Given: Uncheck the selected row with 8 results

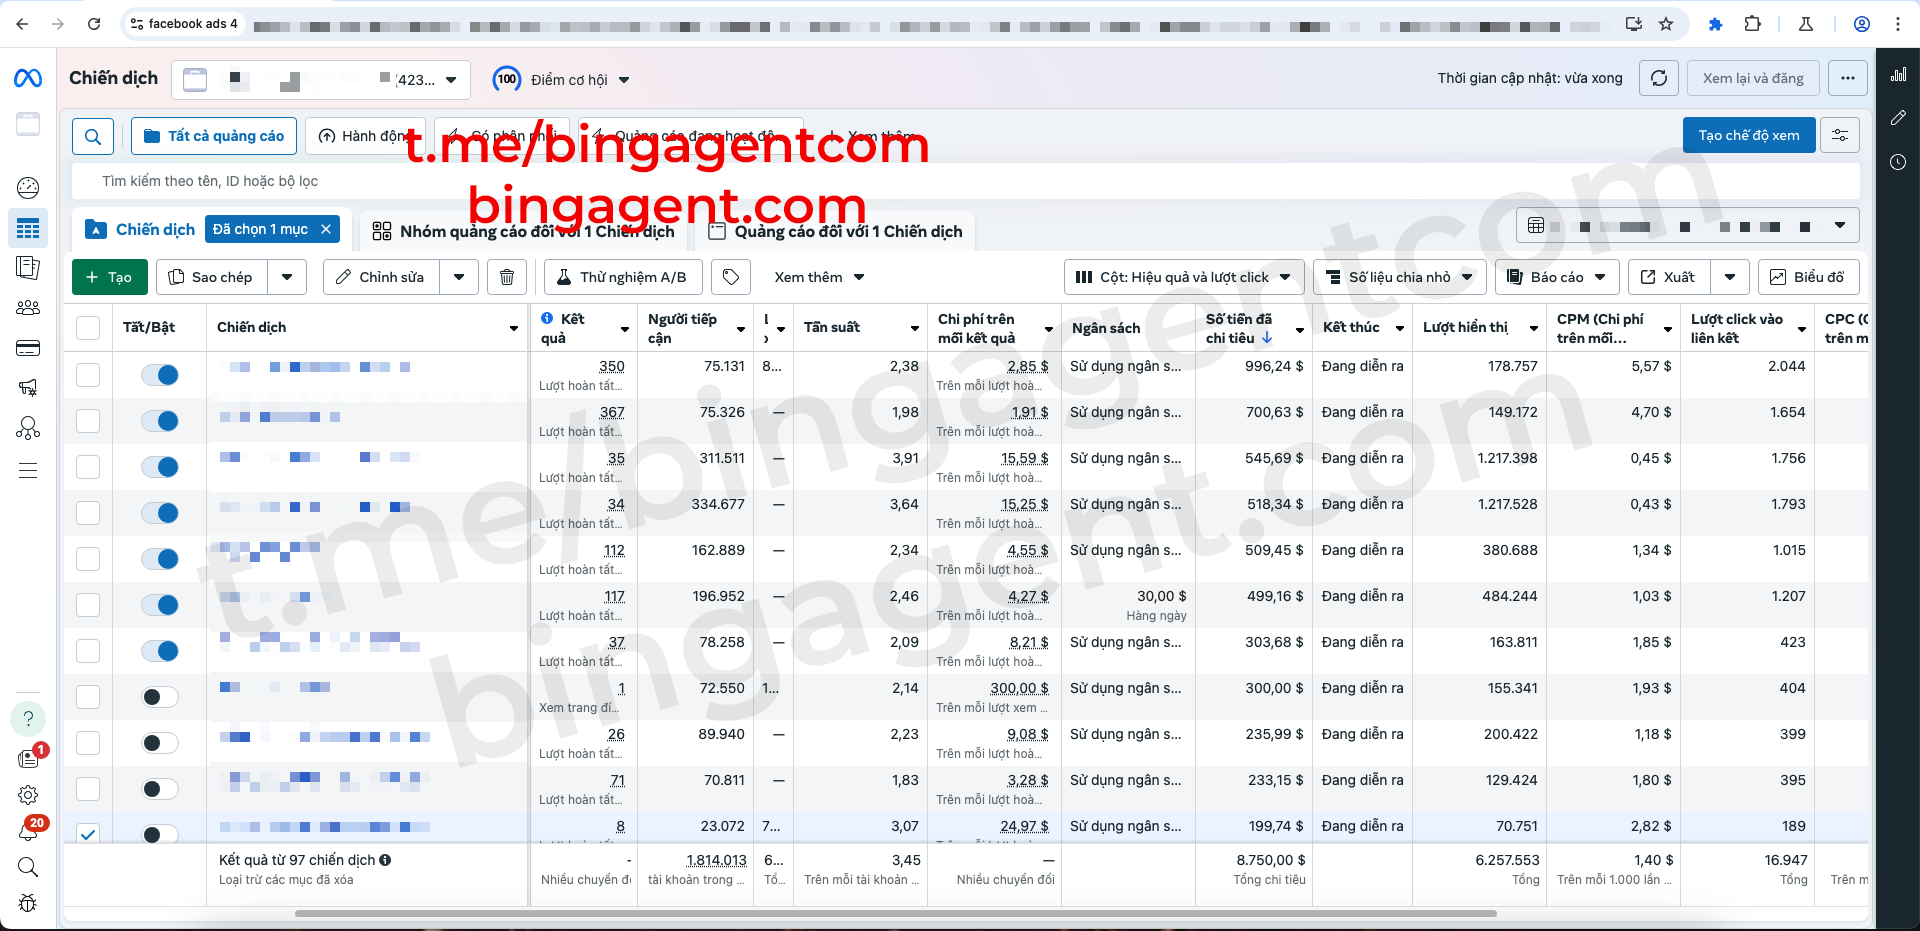Looking at the screenshot, I should click(x=88, y=833).
